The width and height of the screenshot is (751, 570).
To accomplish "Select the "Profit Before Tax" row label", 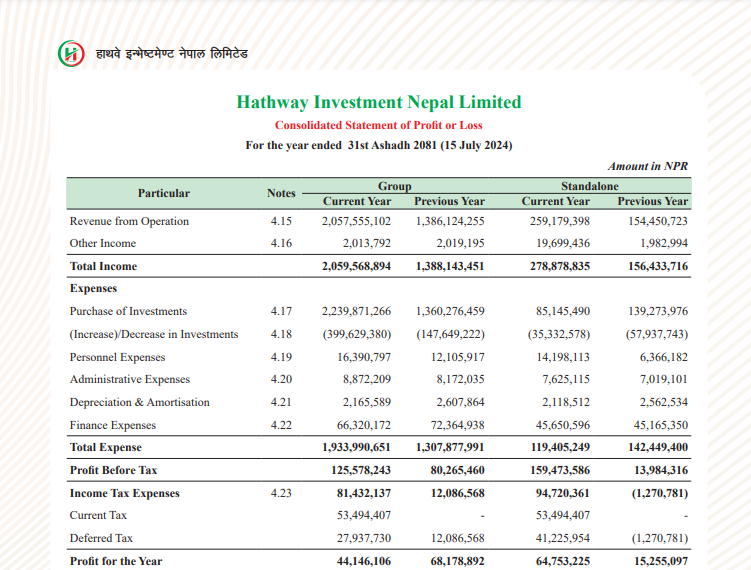I will tap(114, 470).
